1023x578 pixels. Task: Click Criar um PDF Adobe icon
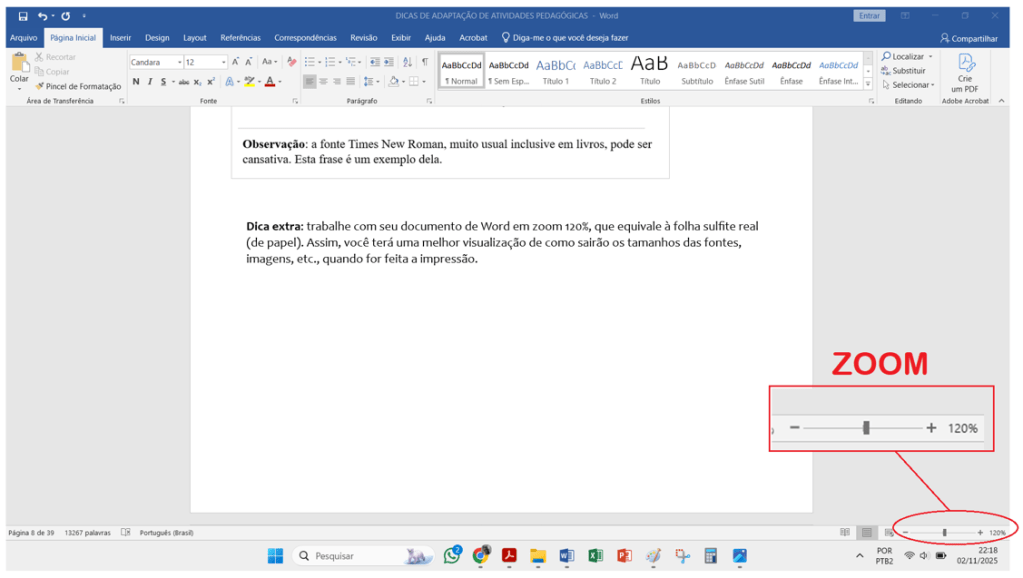(965, 72)
